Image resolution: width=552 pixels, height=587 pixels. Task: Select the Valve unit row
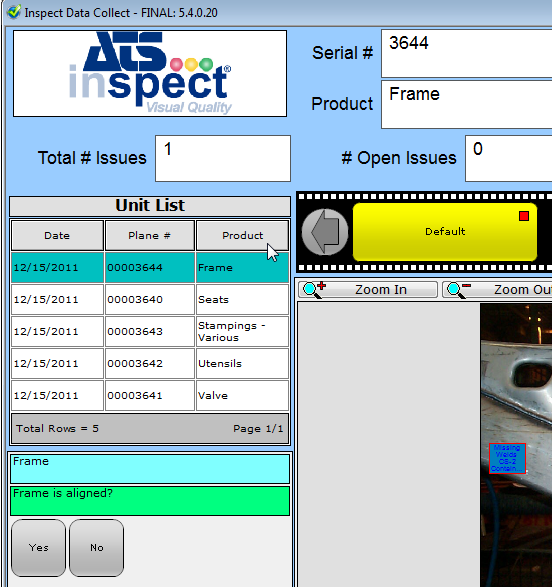click(150, 395)
